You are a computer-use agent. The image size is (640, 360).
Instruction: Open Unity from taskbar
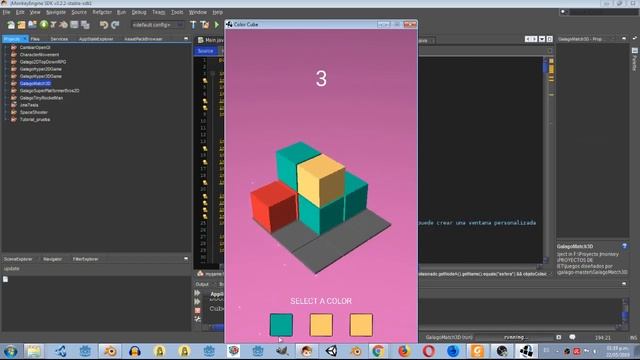(331, 351)
